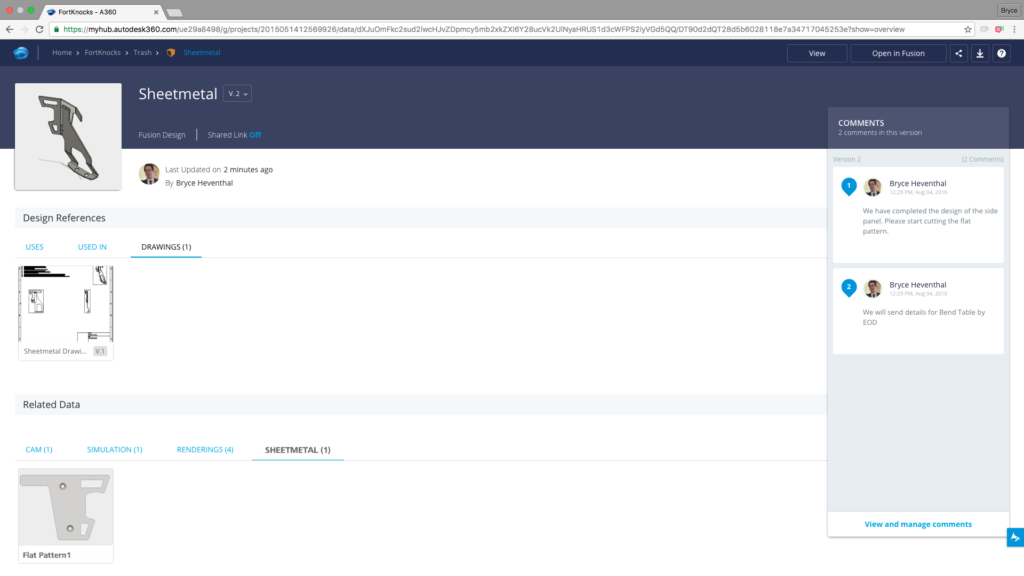1024x576 pixels.
Task: Click the second comment about Bend Table
Action: point(923,317)
